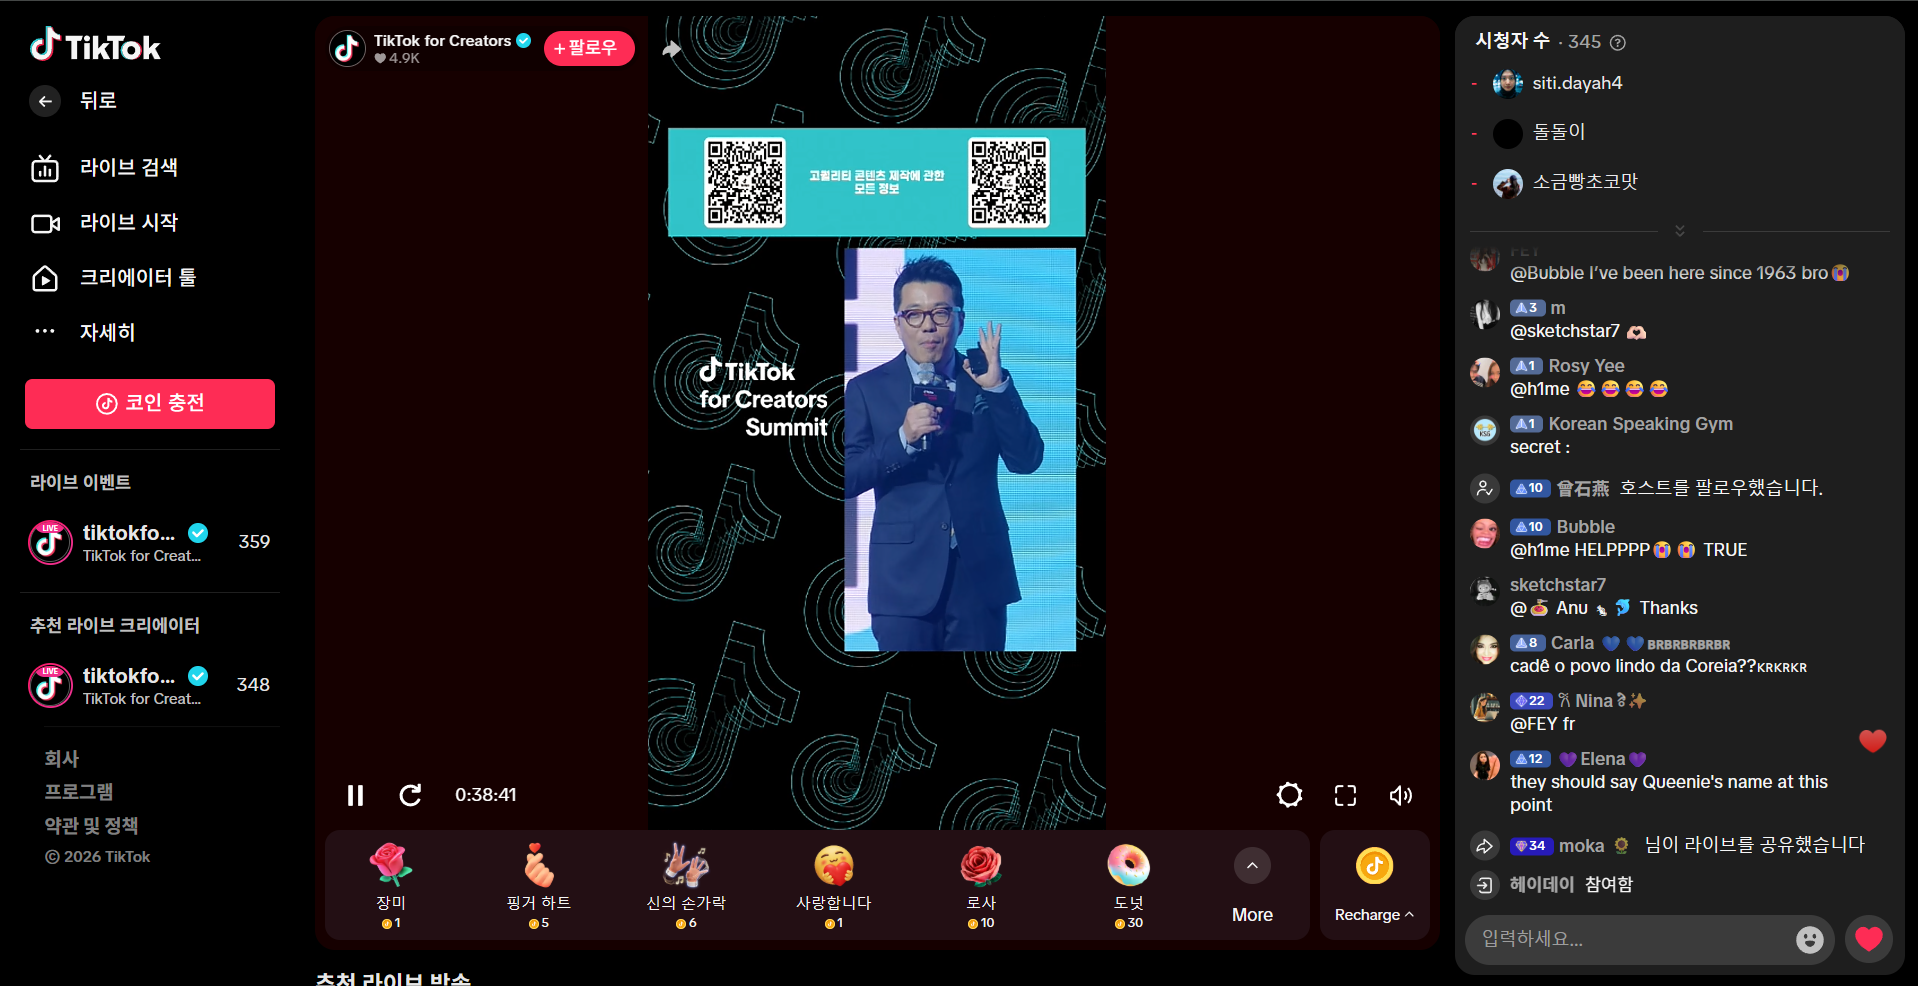The image size is (1918, 986).
Task: Open the 프로그램 footer link
Action: tap(79, 792)
